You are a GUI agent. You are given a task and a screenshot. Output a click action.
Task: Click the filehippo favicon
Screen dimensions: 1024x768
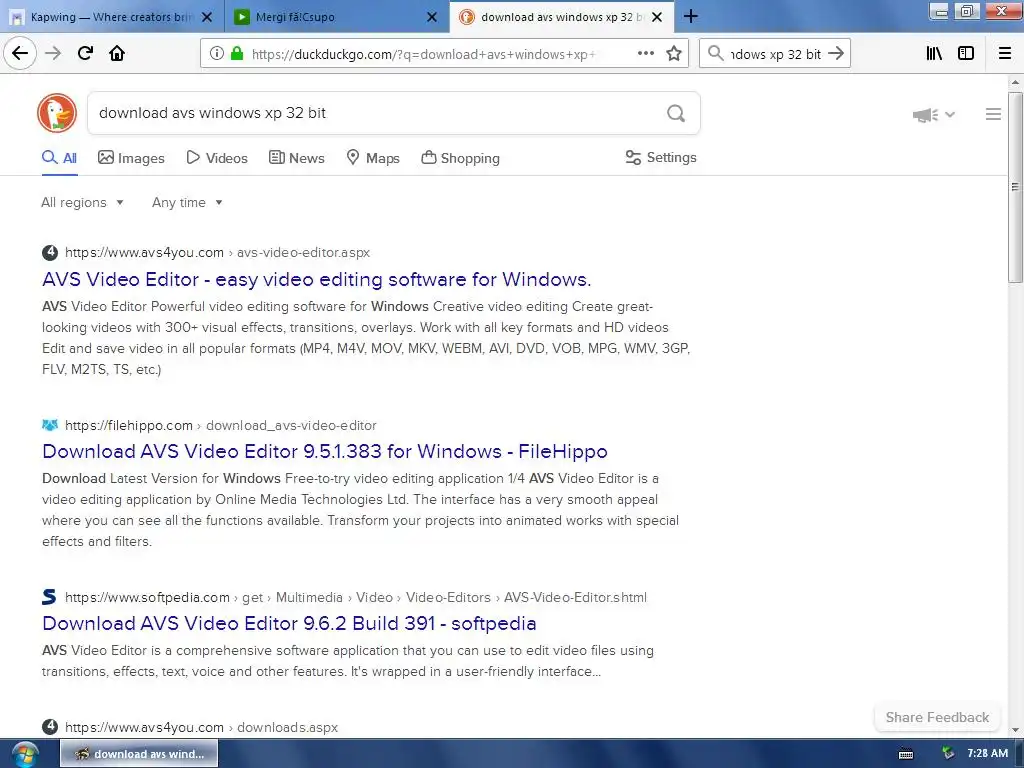[x=50, y=425]
